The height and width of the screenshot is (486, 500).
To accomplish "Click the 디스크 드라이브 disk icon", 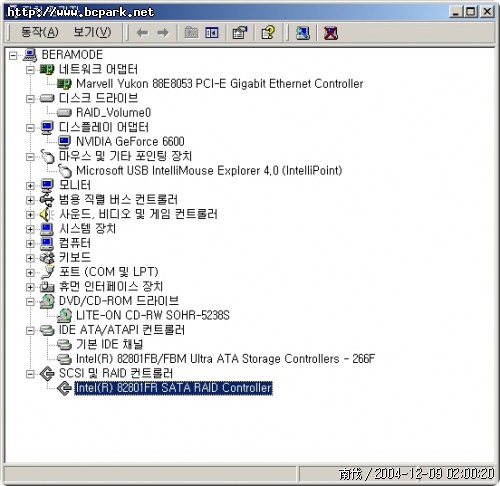I will 47,98.
